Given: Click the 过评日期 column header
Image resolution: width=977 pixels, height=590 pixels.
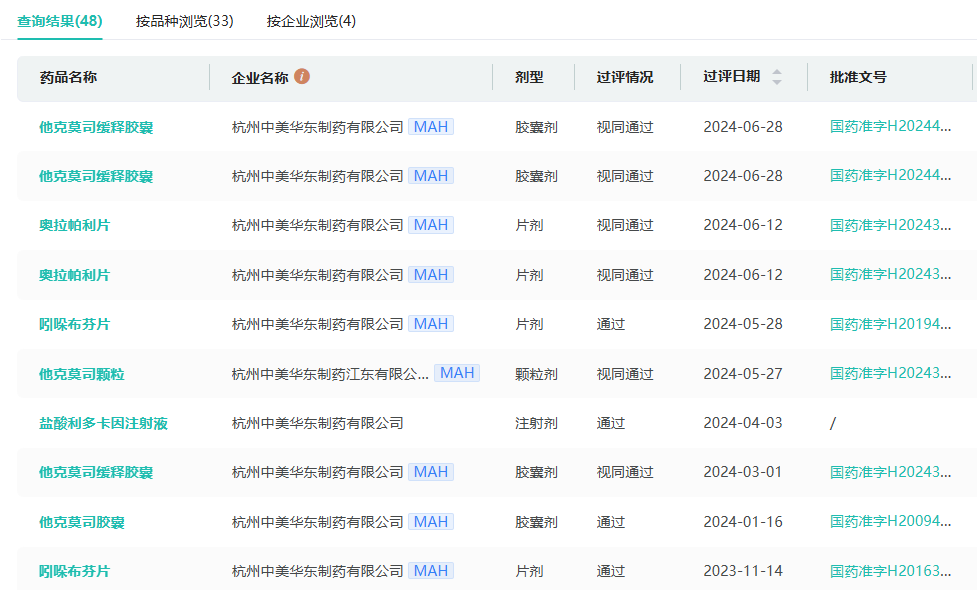Looking at the screenshot, I should click(731, 77).
